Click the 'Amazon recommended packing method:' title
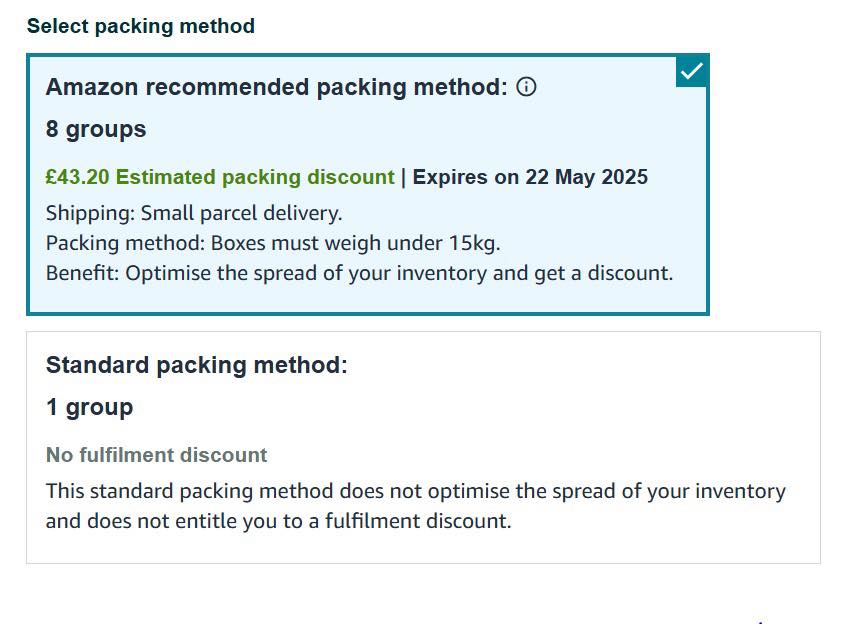862x624 pixels. point(277,87)
